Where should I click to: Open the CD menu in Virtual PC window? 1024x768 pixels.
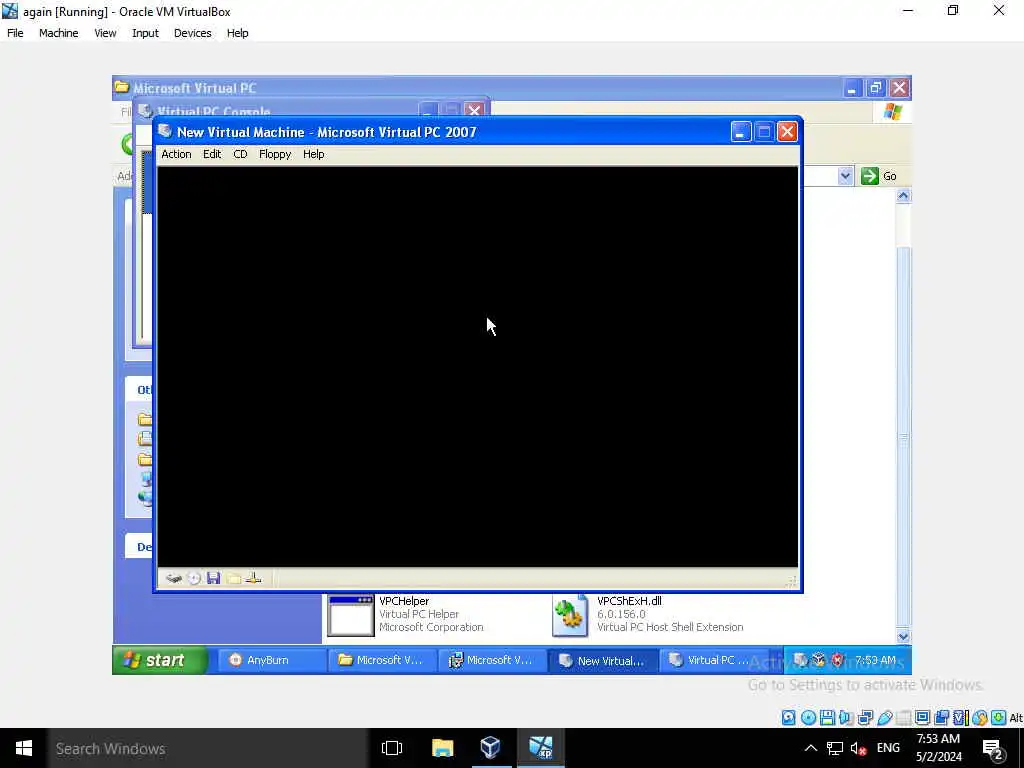240,154
